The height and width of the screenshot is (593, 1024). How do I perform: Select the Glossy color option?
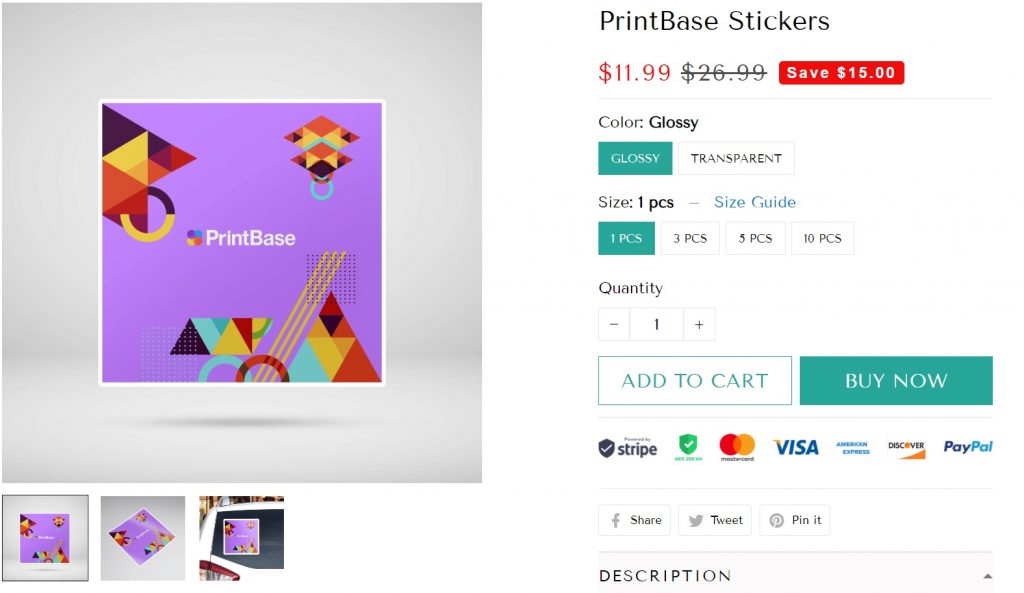point(635,158)
